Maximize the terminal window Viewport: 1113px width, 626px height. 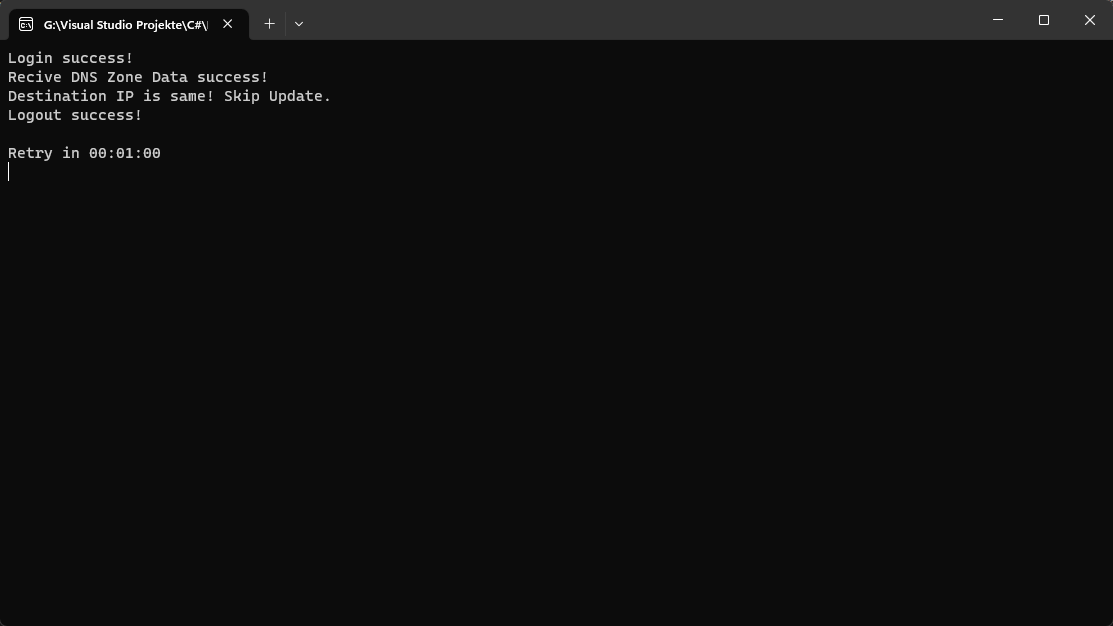[x=1044, y=20]
